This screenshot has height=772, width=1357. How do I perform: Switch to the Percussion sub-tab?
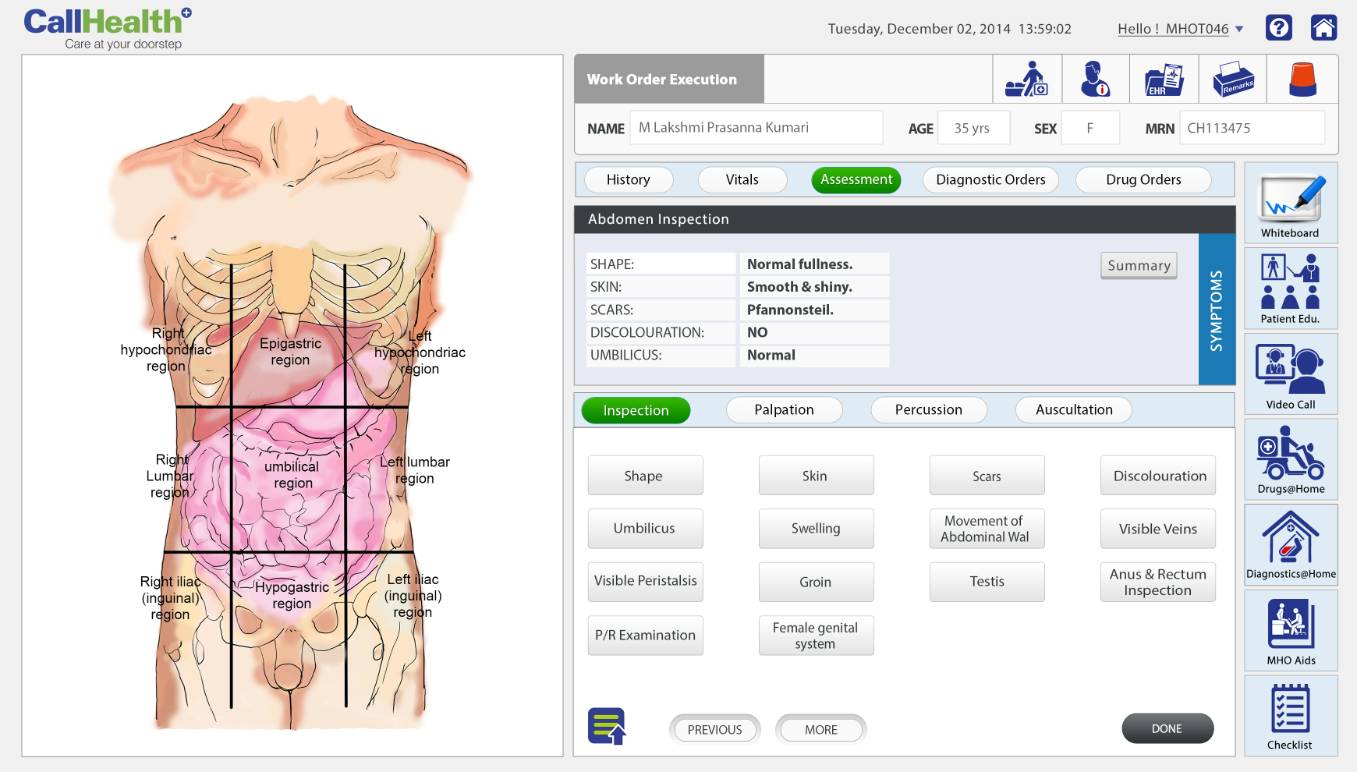tap(929, 410)
